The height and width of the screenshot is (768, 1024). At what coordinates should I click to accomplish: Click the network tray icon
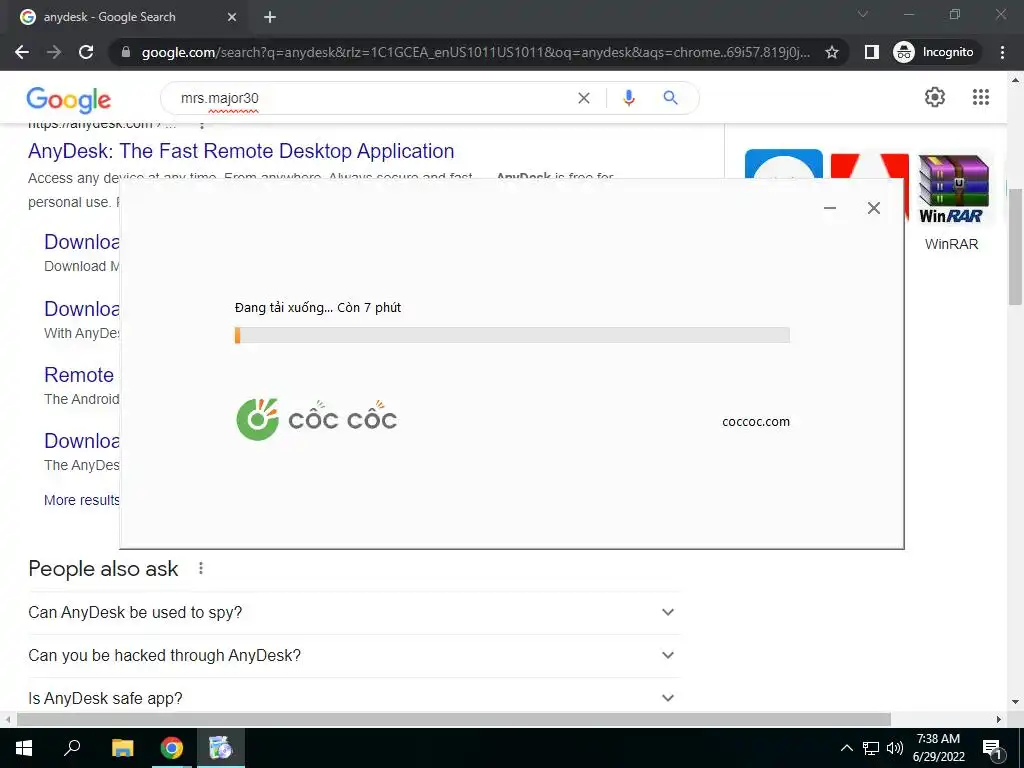[871, 748]
